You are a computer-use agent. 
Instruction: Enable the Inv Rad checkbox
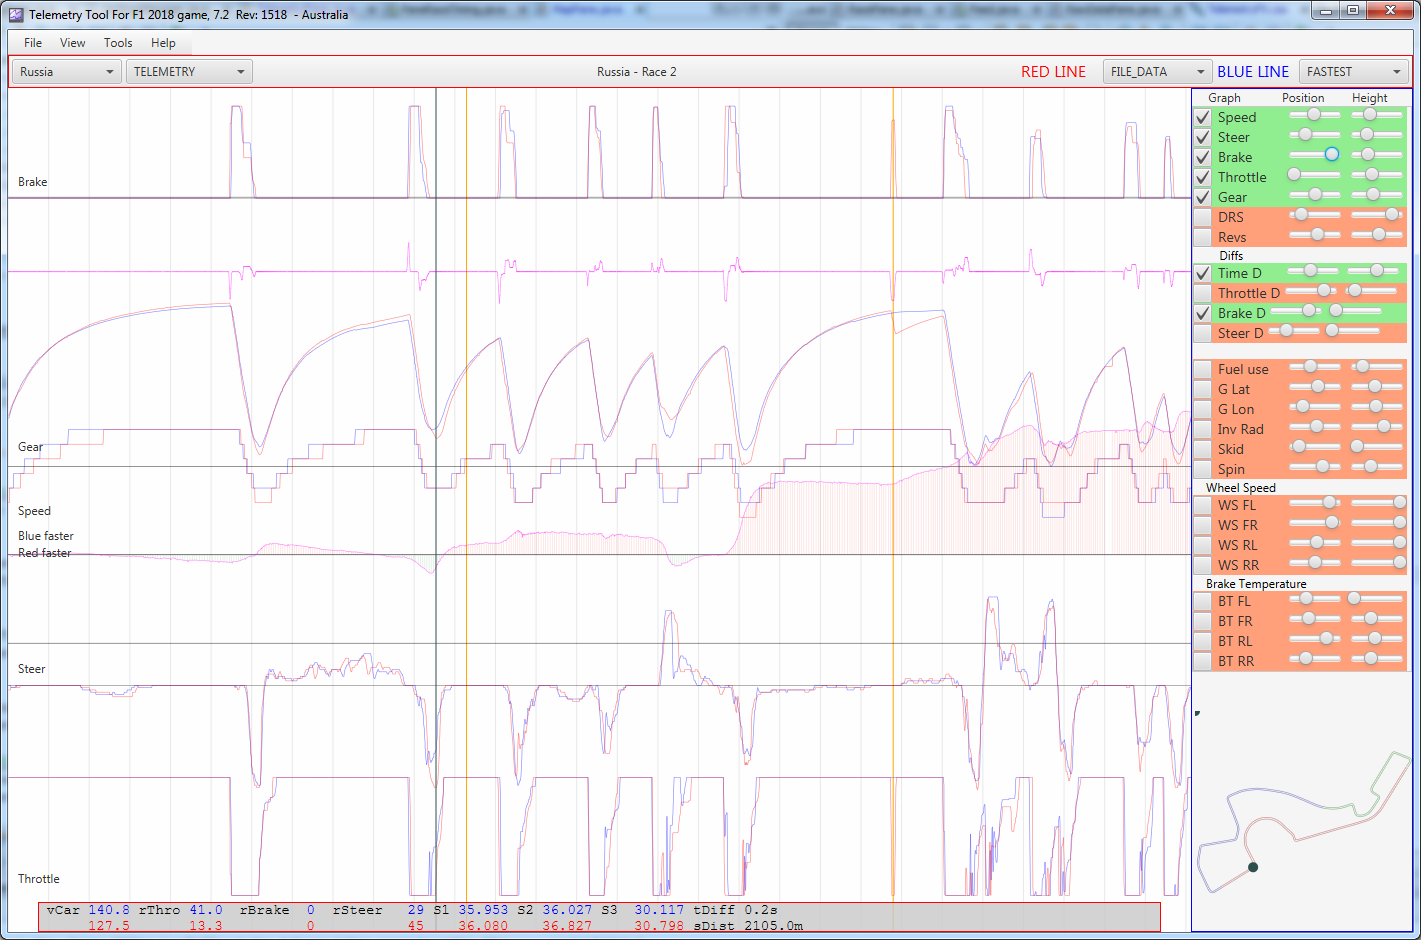pyautogui.click(x=1203, y=429)
